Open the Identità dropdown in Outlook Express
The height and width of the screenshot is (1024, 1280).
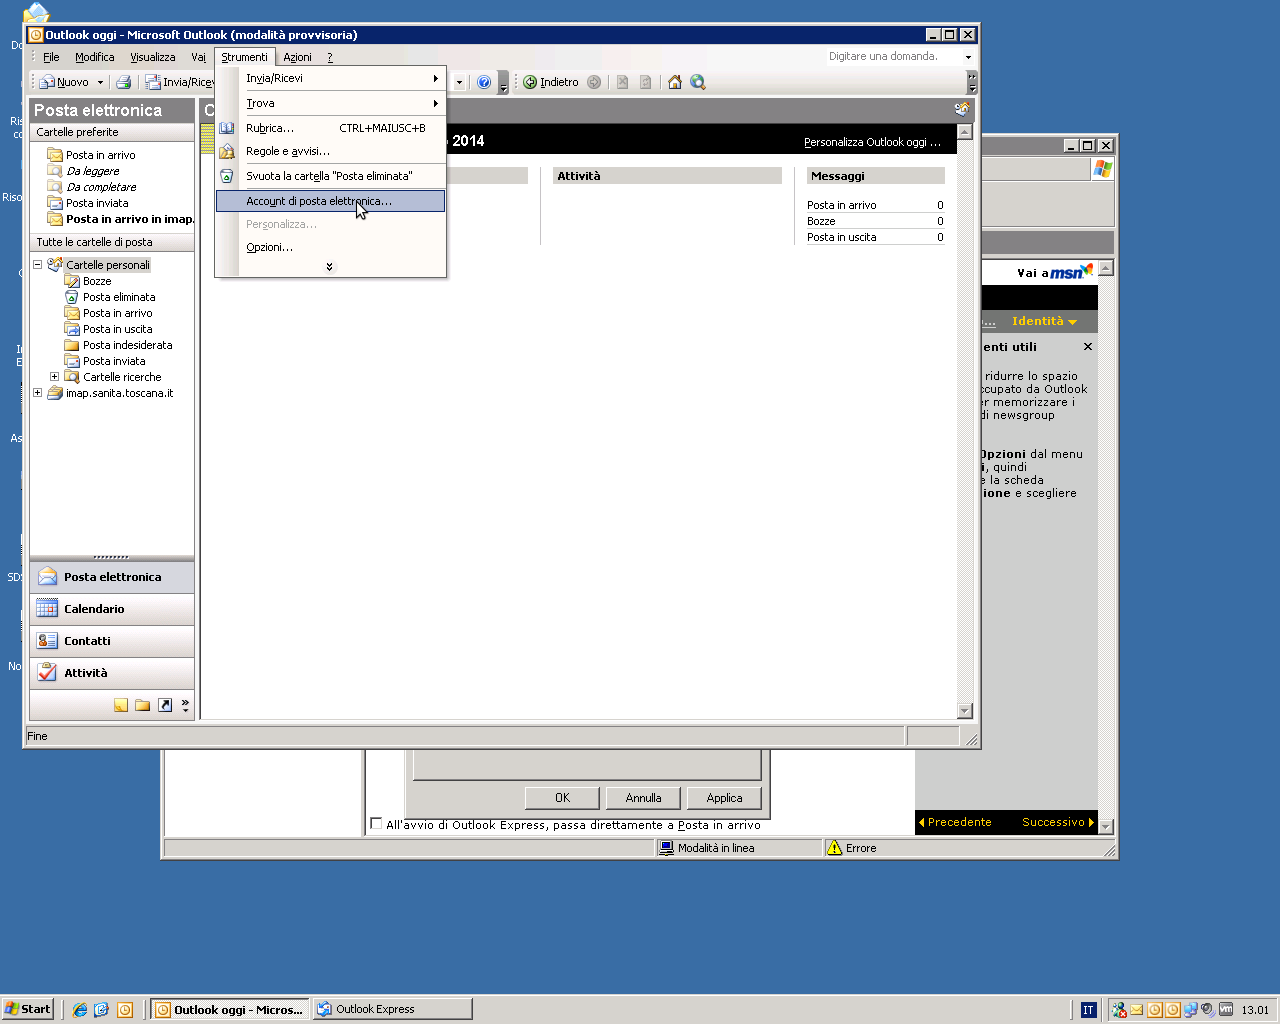click(1044, 321)
